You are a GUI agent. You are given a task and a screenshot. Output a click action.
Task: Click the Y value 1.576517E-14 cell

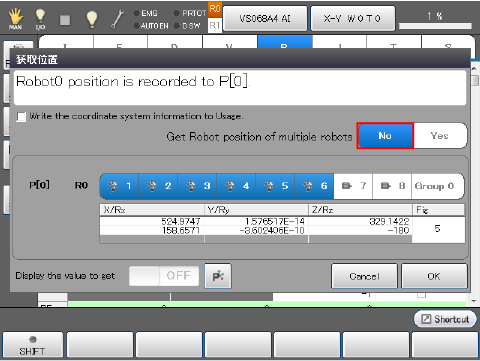tap(256, 221)
